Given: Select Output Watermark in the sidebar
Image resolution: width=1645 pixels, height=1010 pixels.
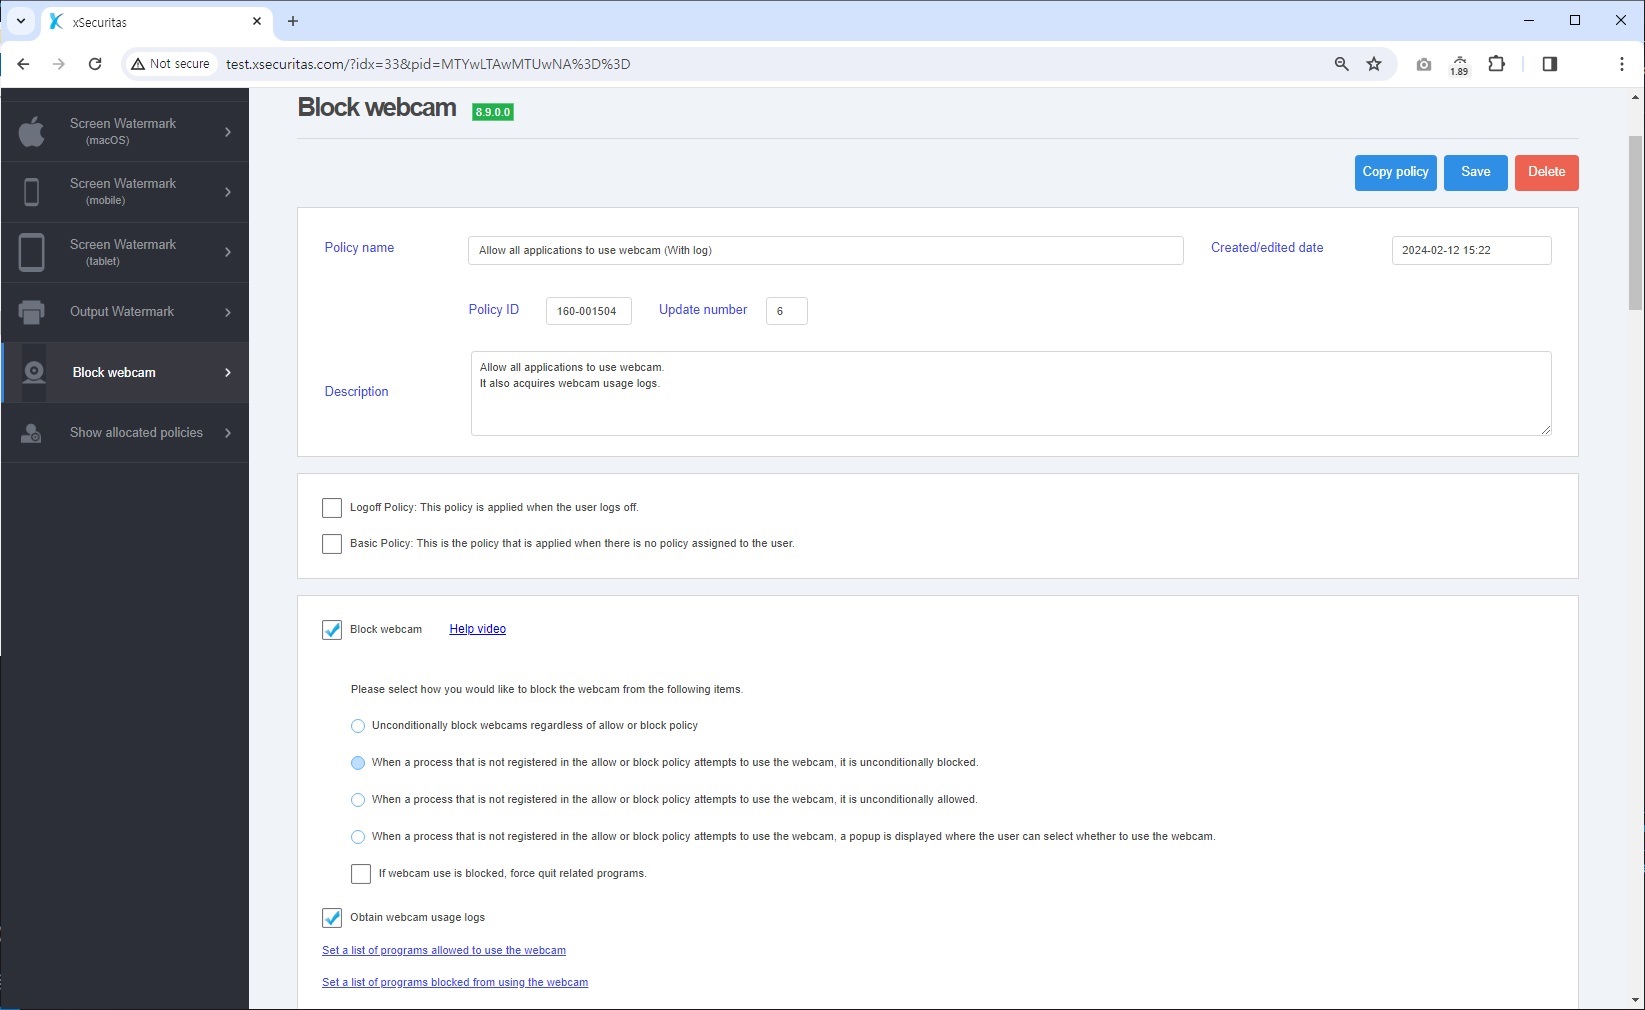Looking at the screenshot, I should (122, 311).
